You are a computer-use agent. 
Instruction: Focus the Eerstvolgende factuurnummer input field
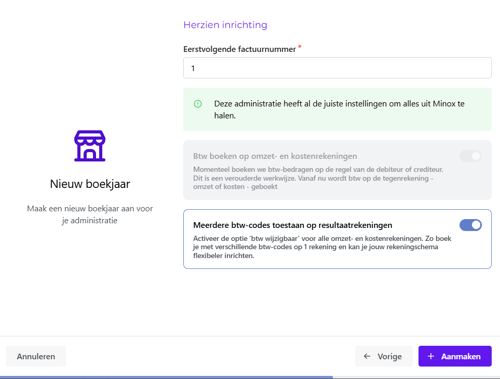coord(337,68)
